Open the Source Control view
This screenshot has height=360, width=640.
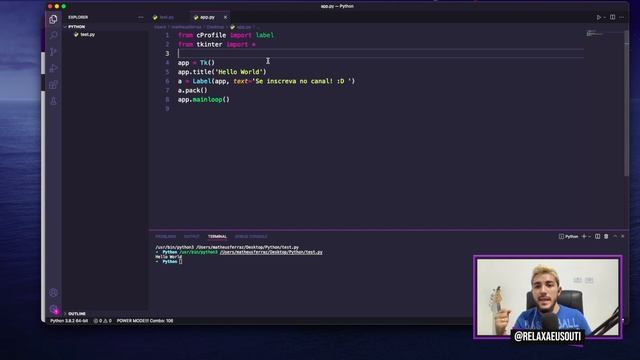pyautogui.click(x=53, y=52)
